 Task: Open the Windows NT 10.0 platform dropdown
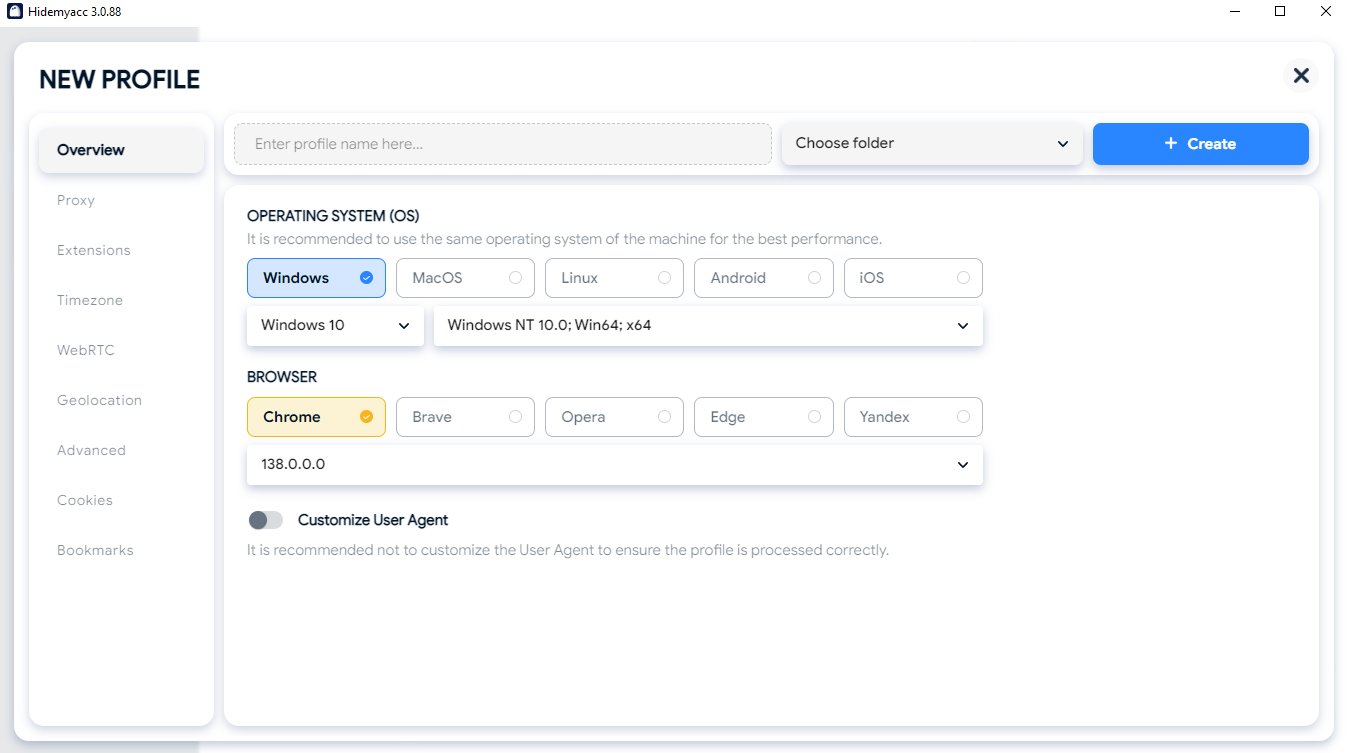click(708, 325)
